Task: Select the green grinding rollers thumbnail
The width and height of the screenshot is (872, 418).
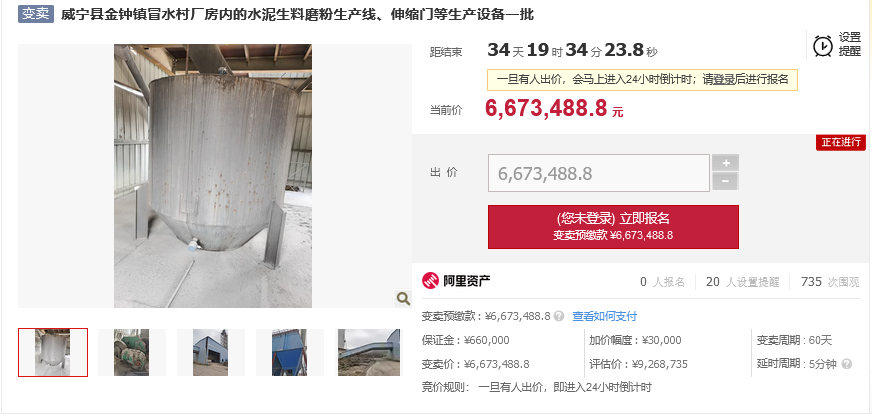Action: point(132,352)
